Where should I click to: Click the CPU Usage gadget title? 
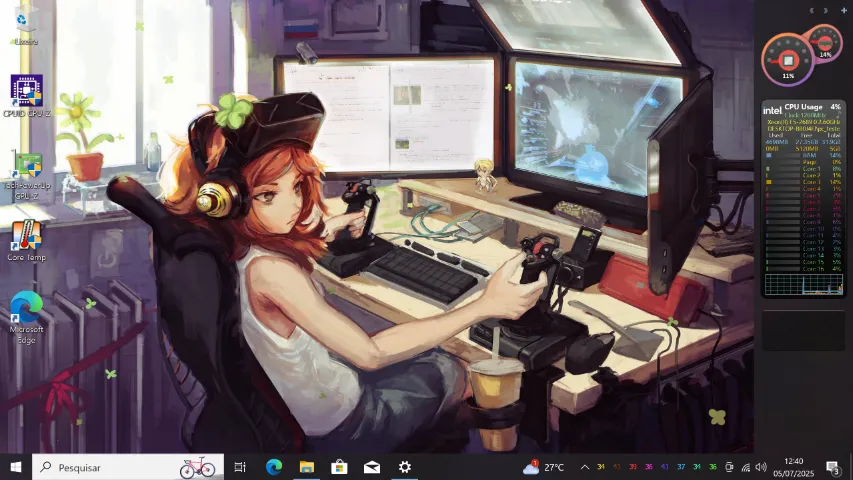click(x=803, y=107)
